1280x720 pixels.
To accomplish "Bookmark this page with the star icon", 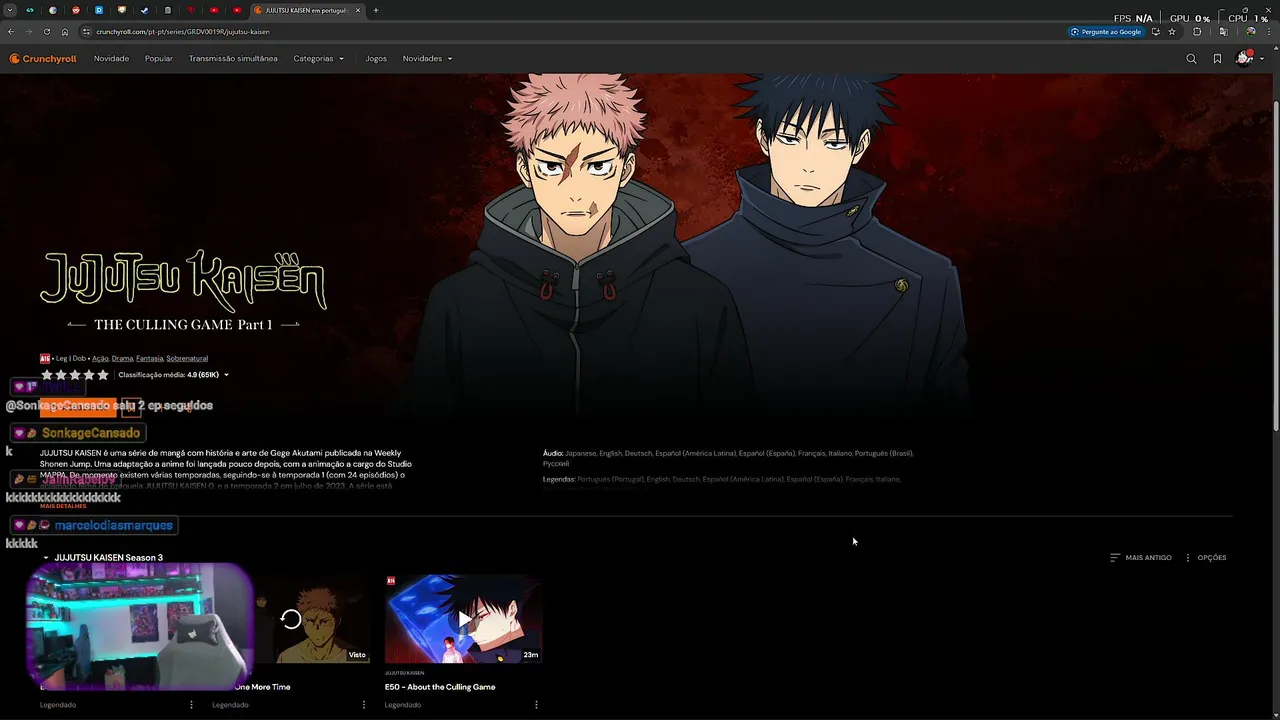I will (1172, 32).
